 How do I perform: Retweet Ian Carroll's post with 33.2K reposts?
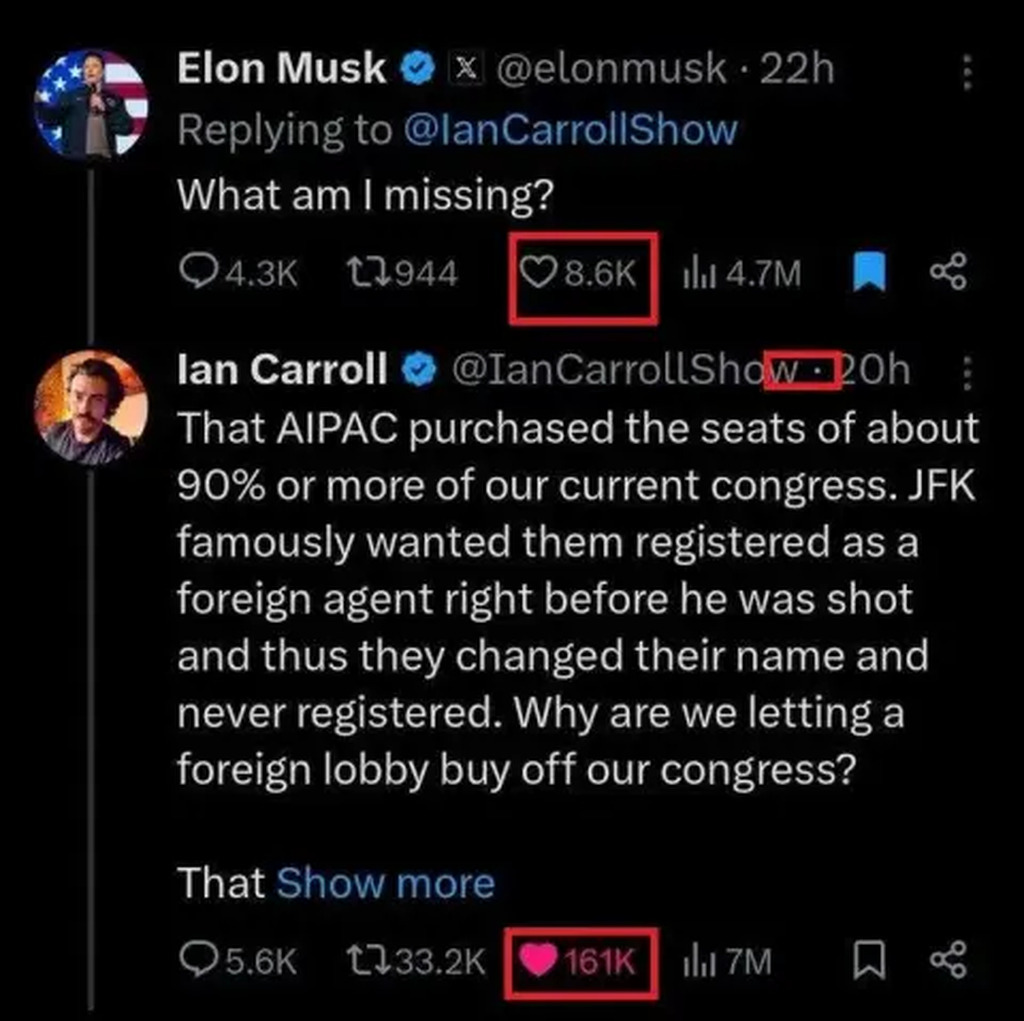pos(363,961)
